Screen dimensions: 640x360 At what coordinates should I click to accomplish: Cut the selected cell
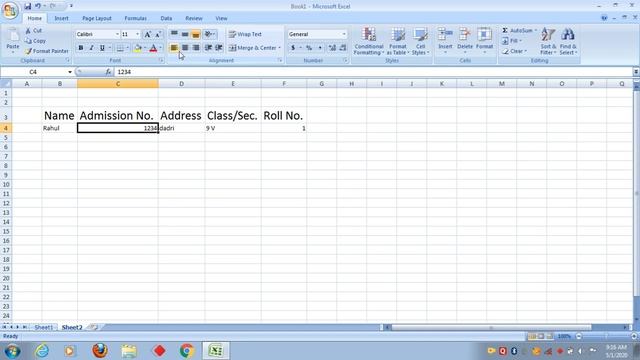pyautogui.click(x=33, y=31)
